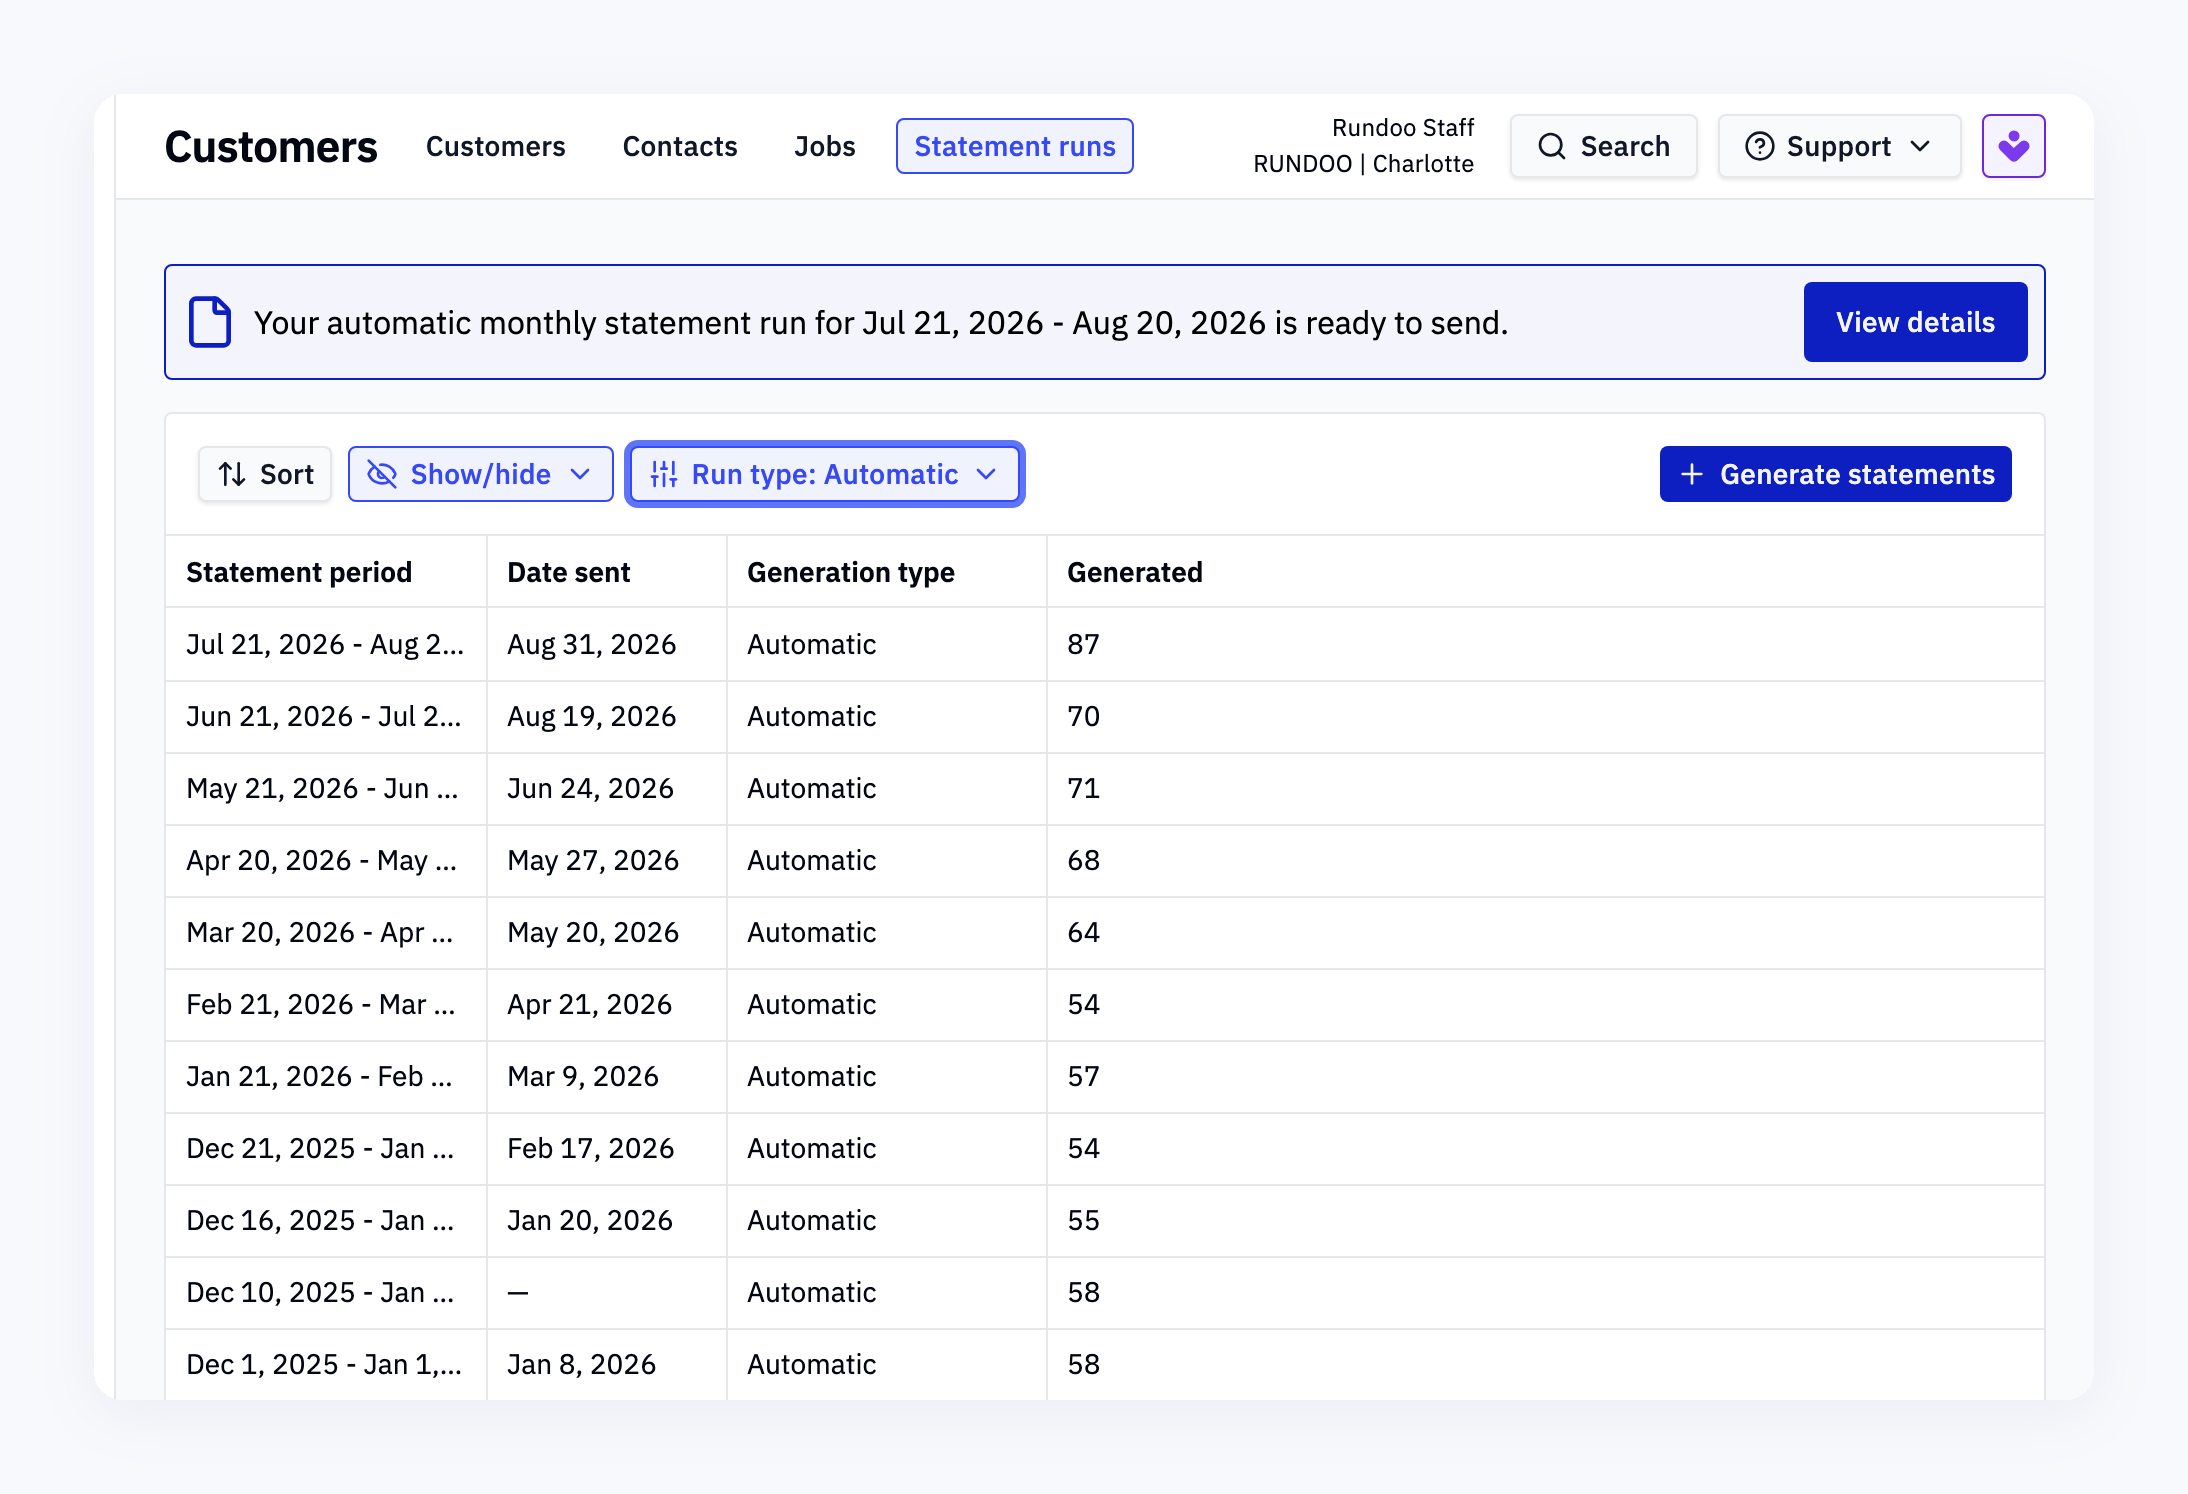Click the filter sliders icon on Run type
Screen dimensions: 2188x1494
pyautogui.click(x=664, y=474)
